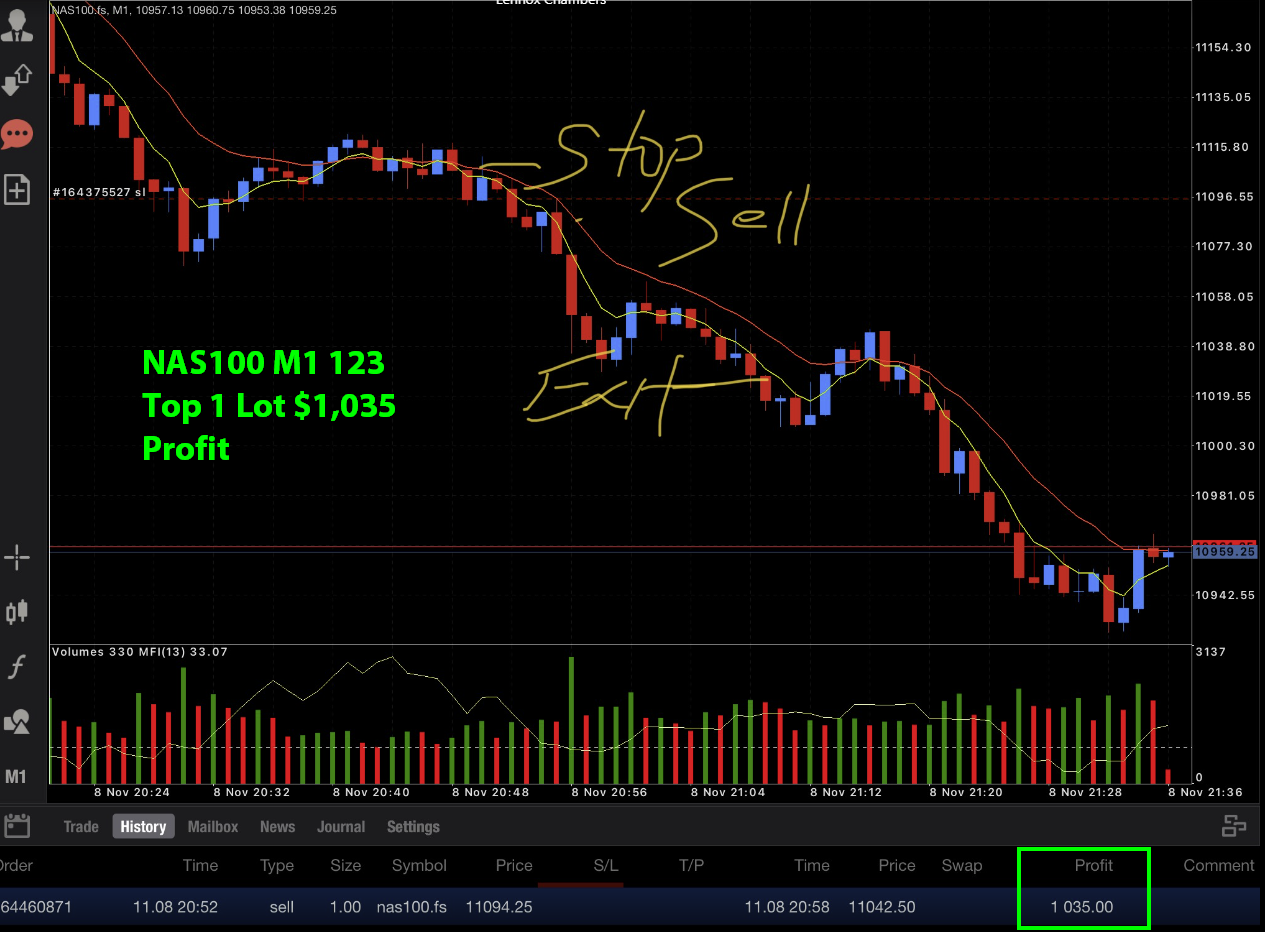Sort by the Size column header
This screenshot has width=1265, height=932.
tap(346, 866)
